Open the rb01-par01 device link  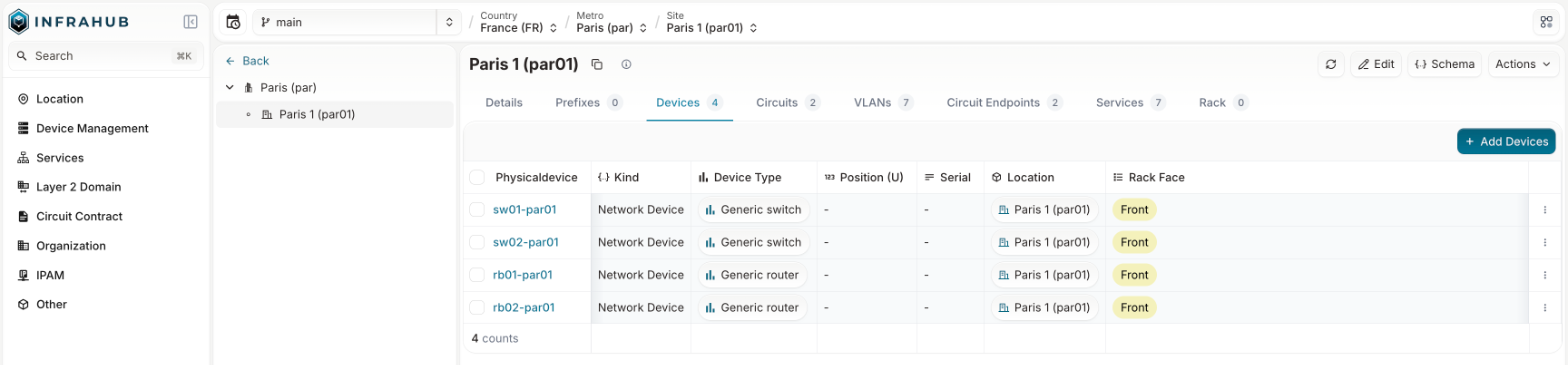pyautogui.click(x=523, y=275)
